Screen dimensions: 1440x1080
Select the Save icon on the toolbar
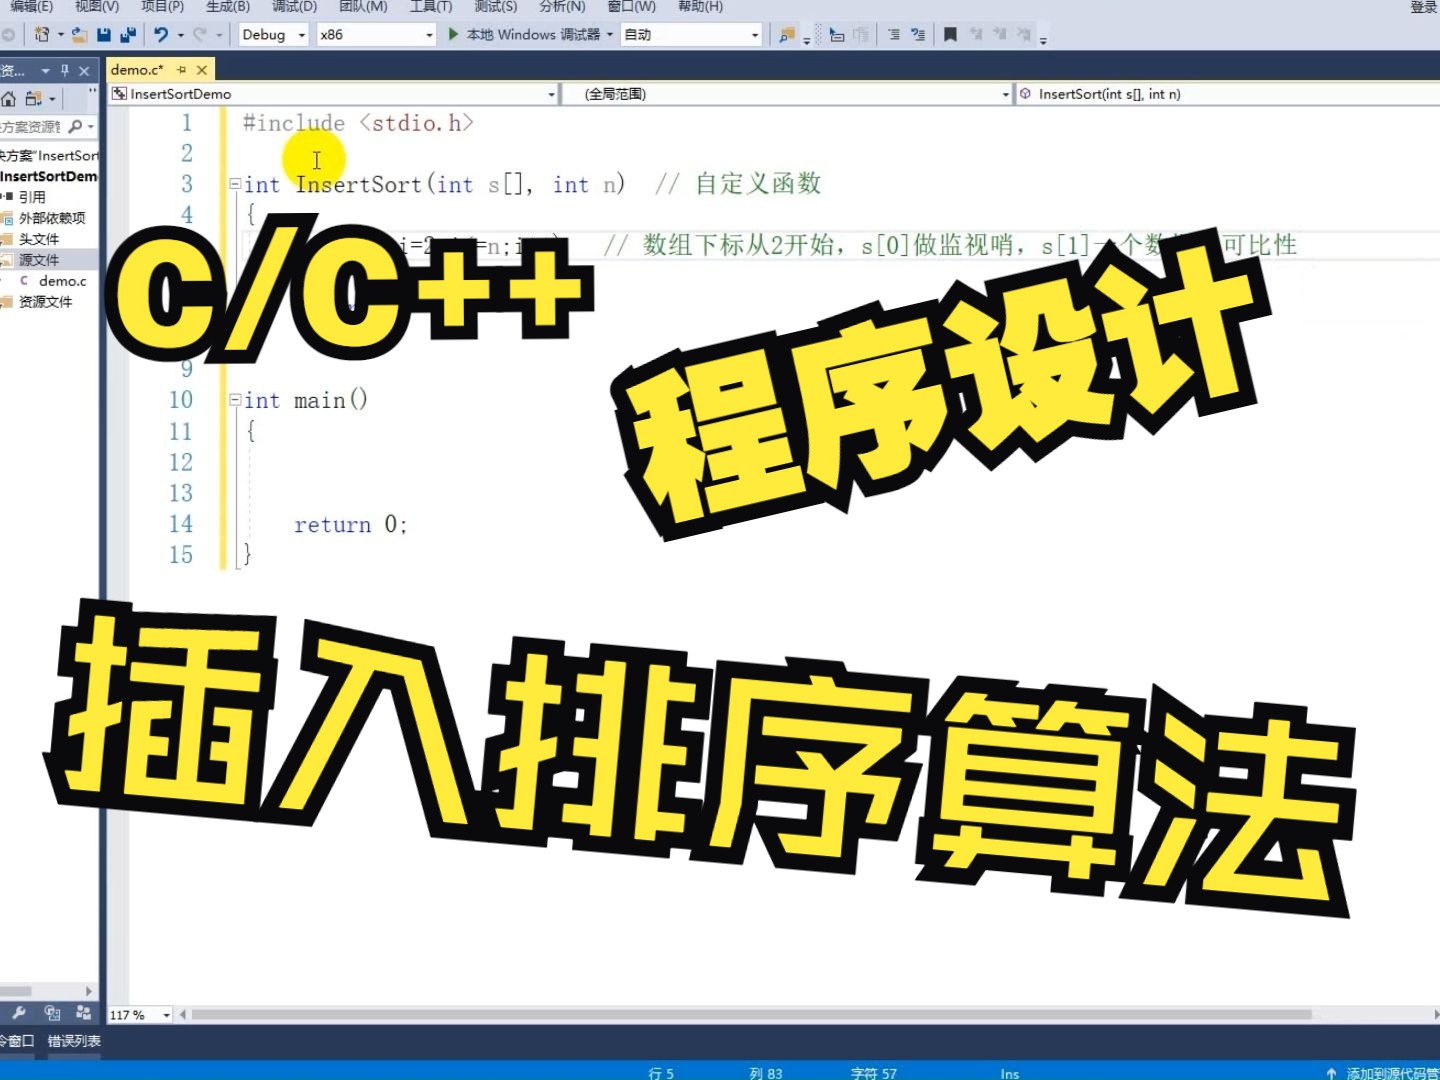click(103, 34)
